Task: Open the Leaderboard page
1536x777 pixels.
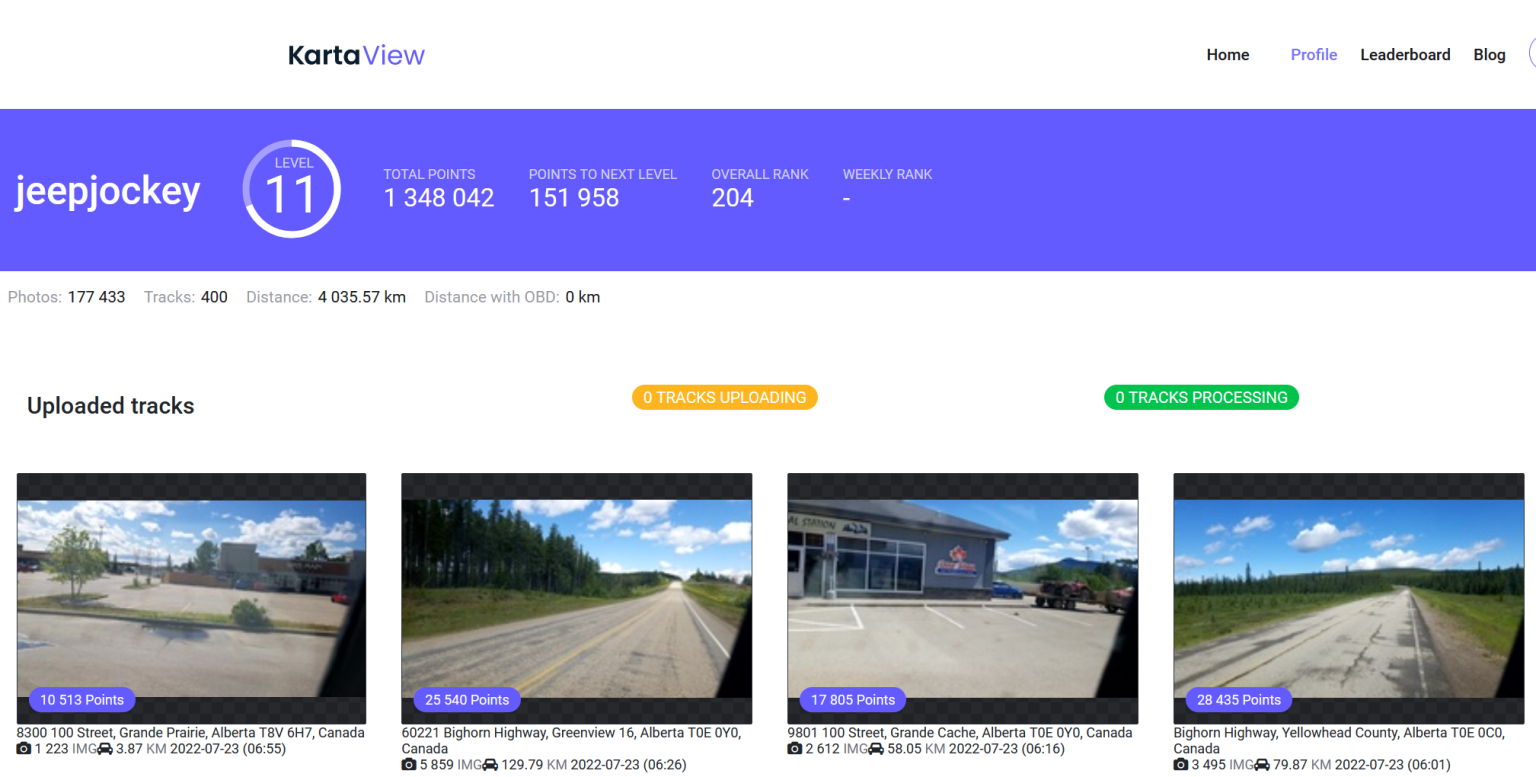Action: pyautogui.click(x=1405, y=55)
